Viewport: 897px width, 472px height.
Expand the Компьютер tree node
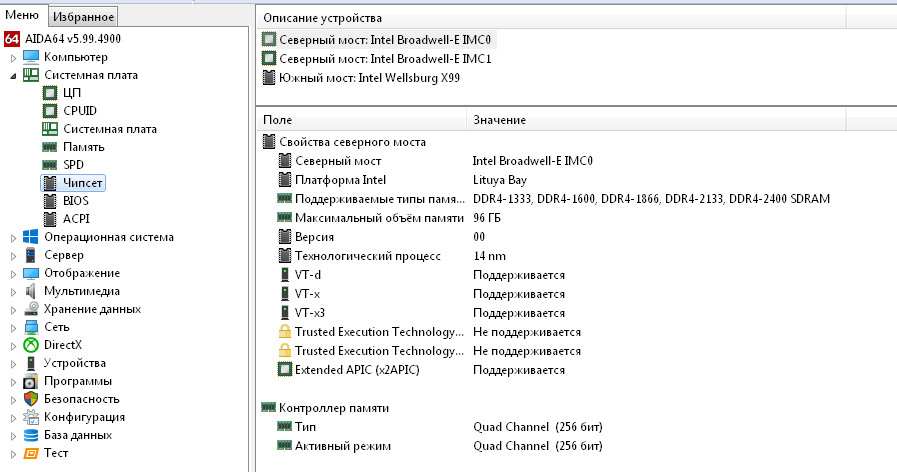click(x=13, y=57)
